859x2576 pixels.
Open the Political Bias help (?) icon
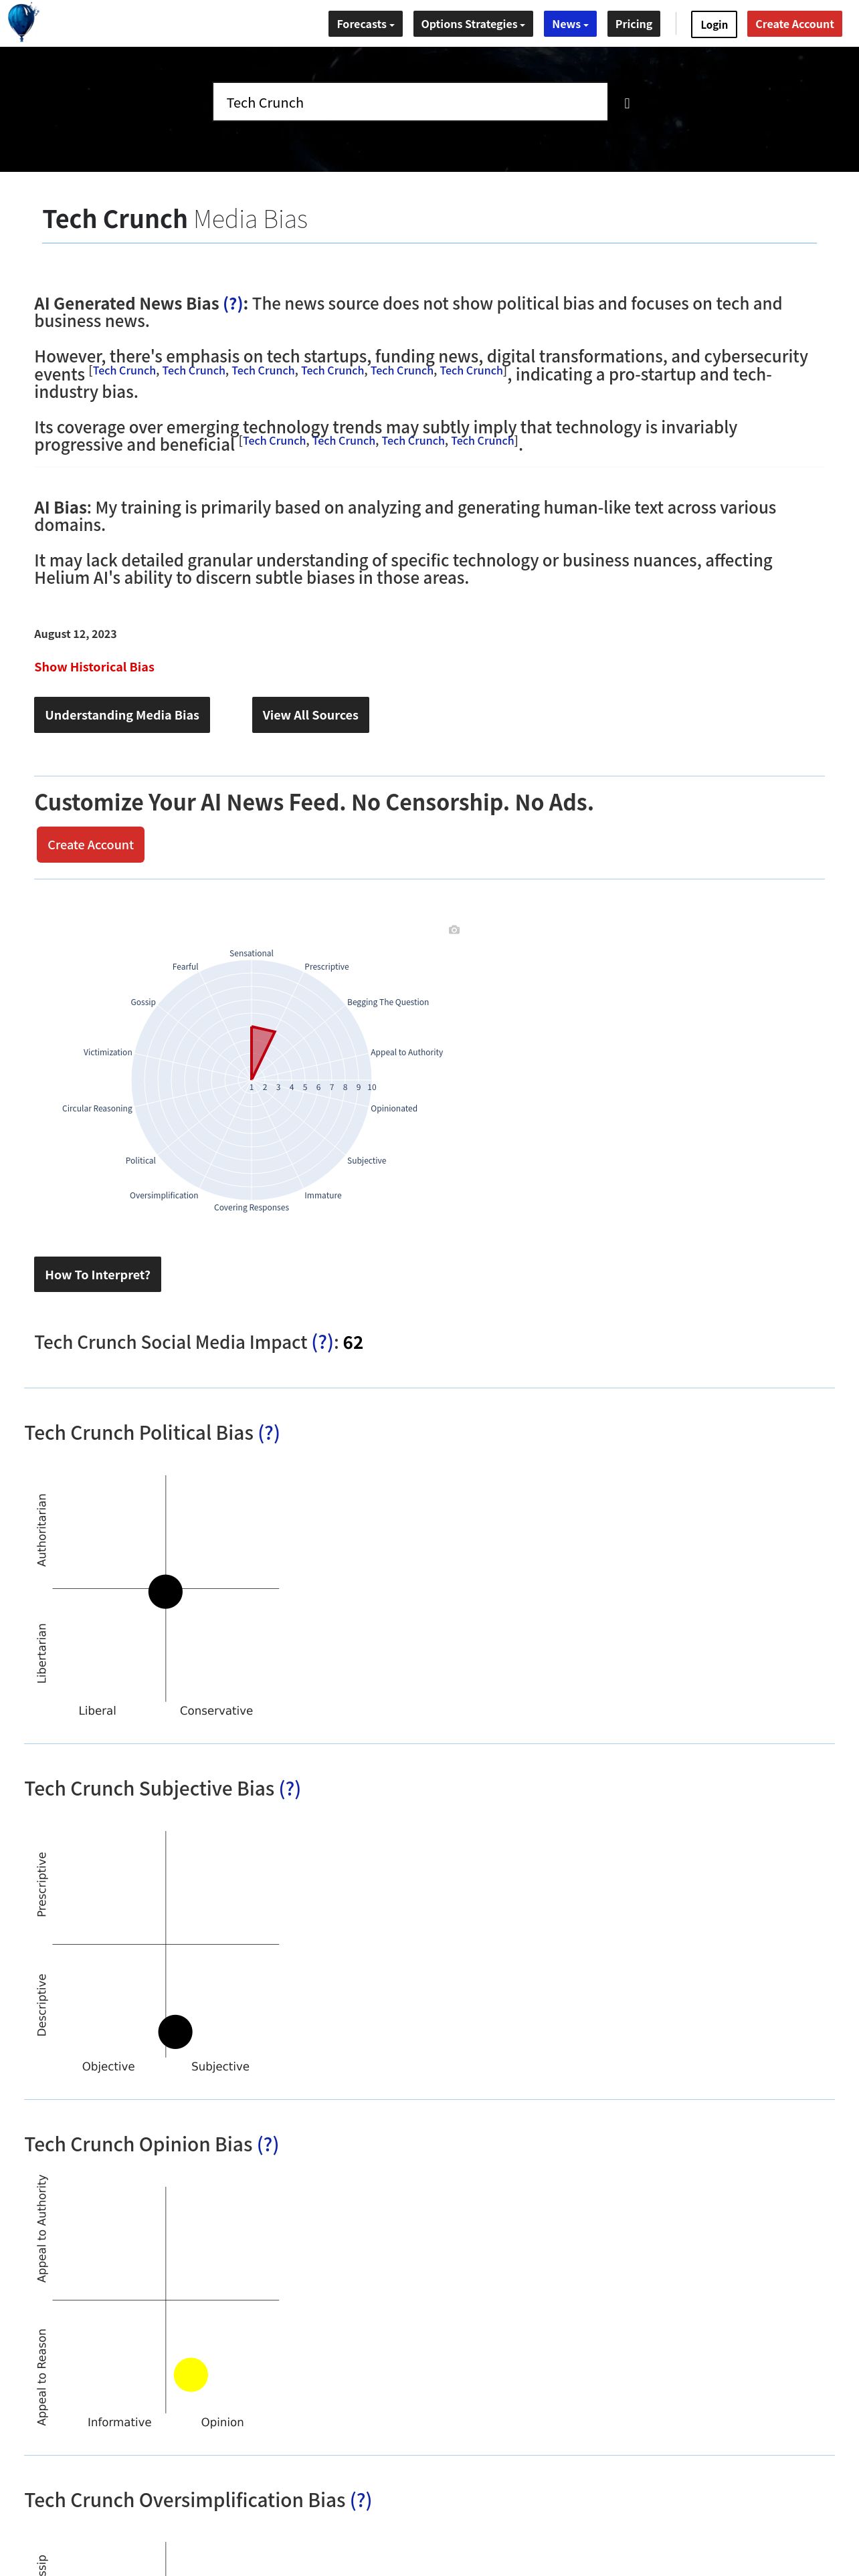click(x=269, y=1432)
